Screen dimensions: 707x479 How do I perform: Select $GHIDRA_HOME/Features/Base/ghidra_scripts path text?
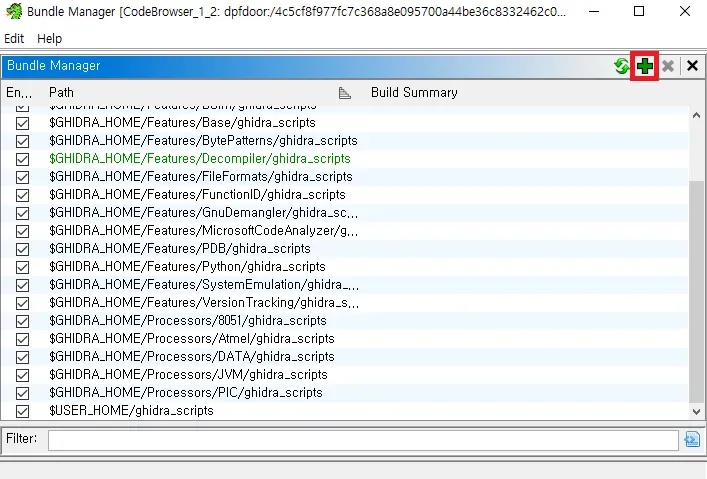tap(182, 123)
